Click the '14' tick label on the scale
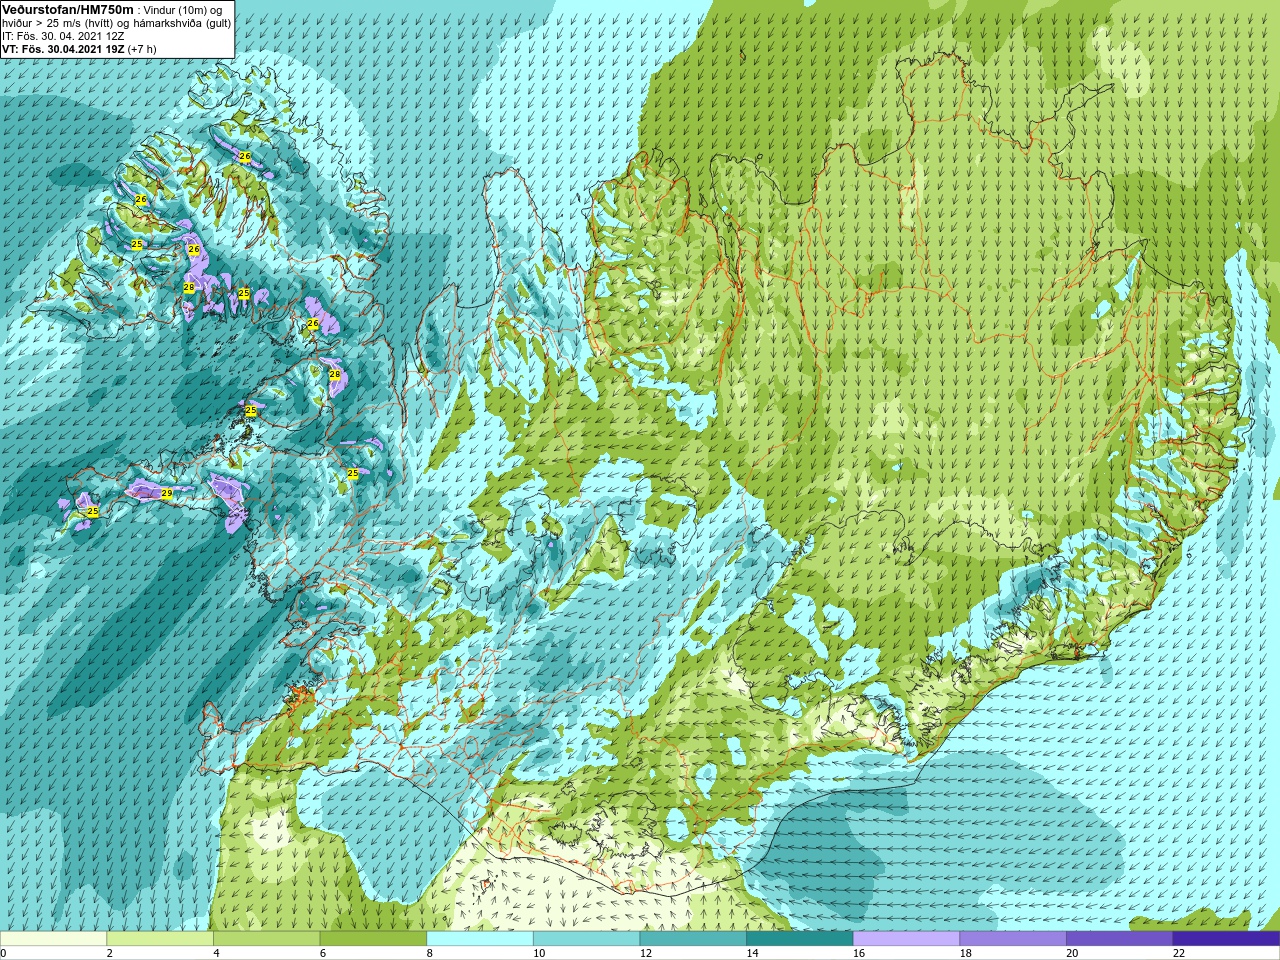The width and height of the screenshot is (1280, 960). [752, 953]
